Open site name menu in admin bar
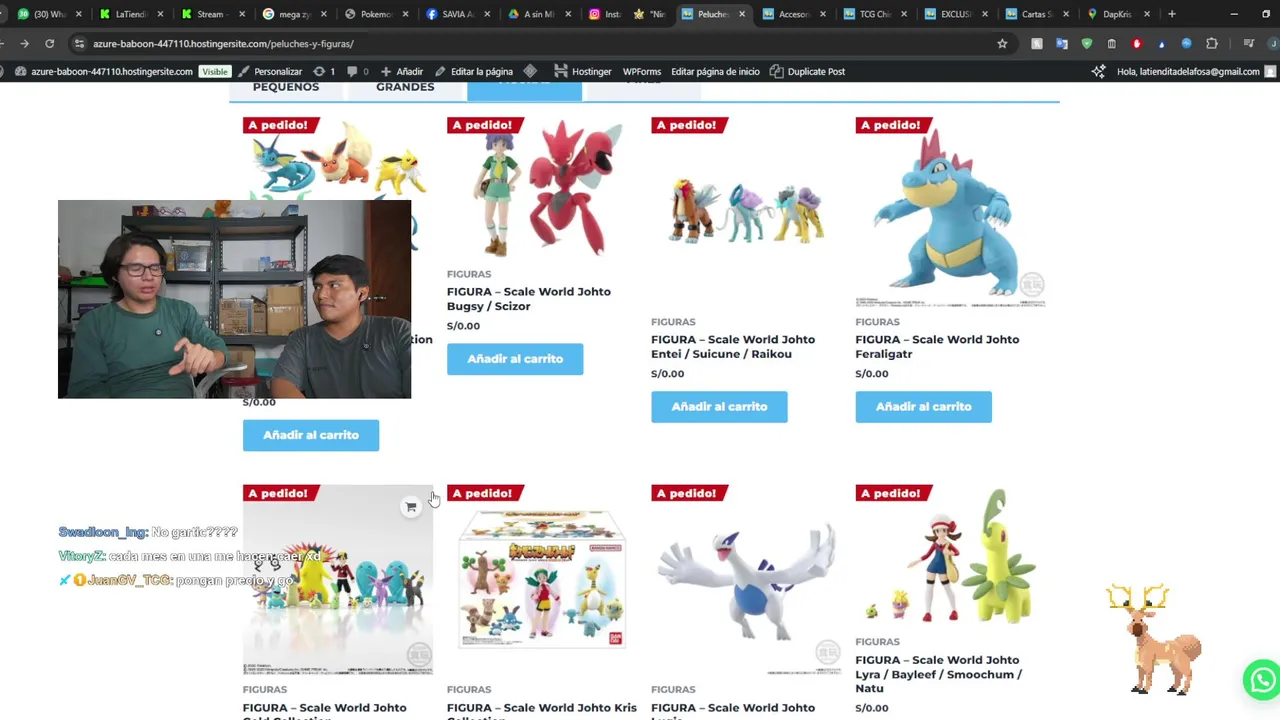 [x=103, y=72]
